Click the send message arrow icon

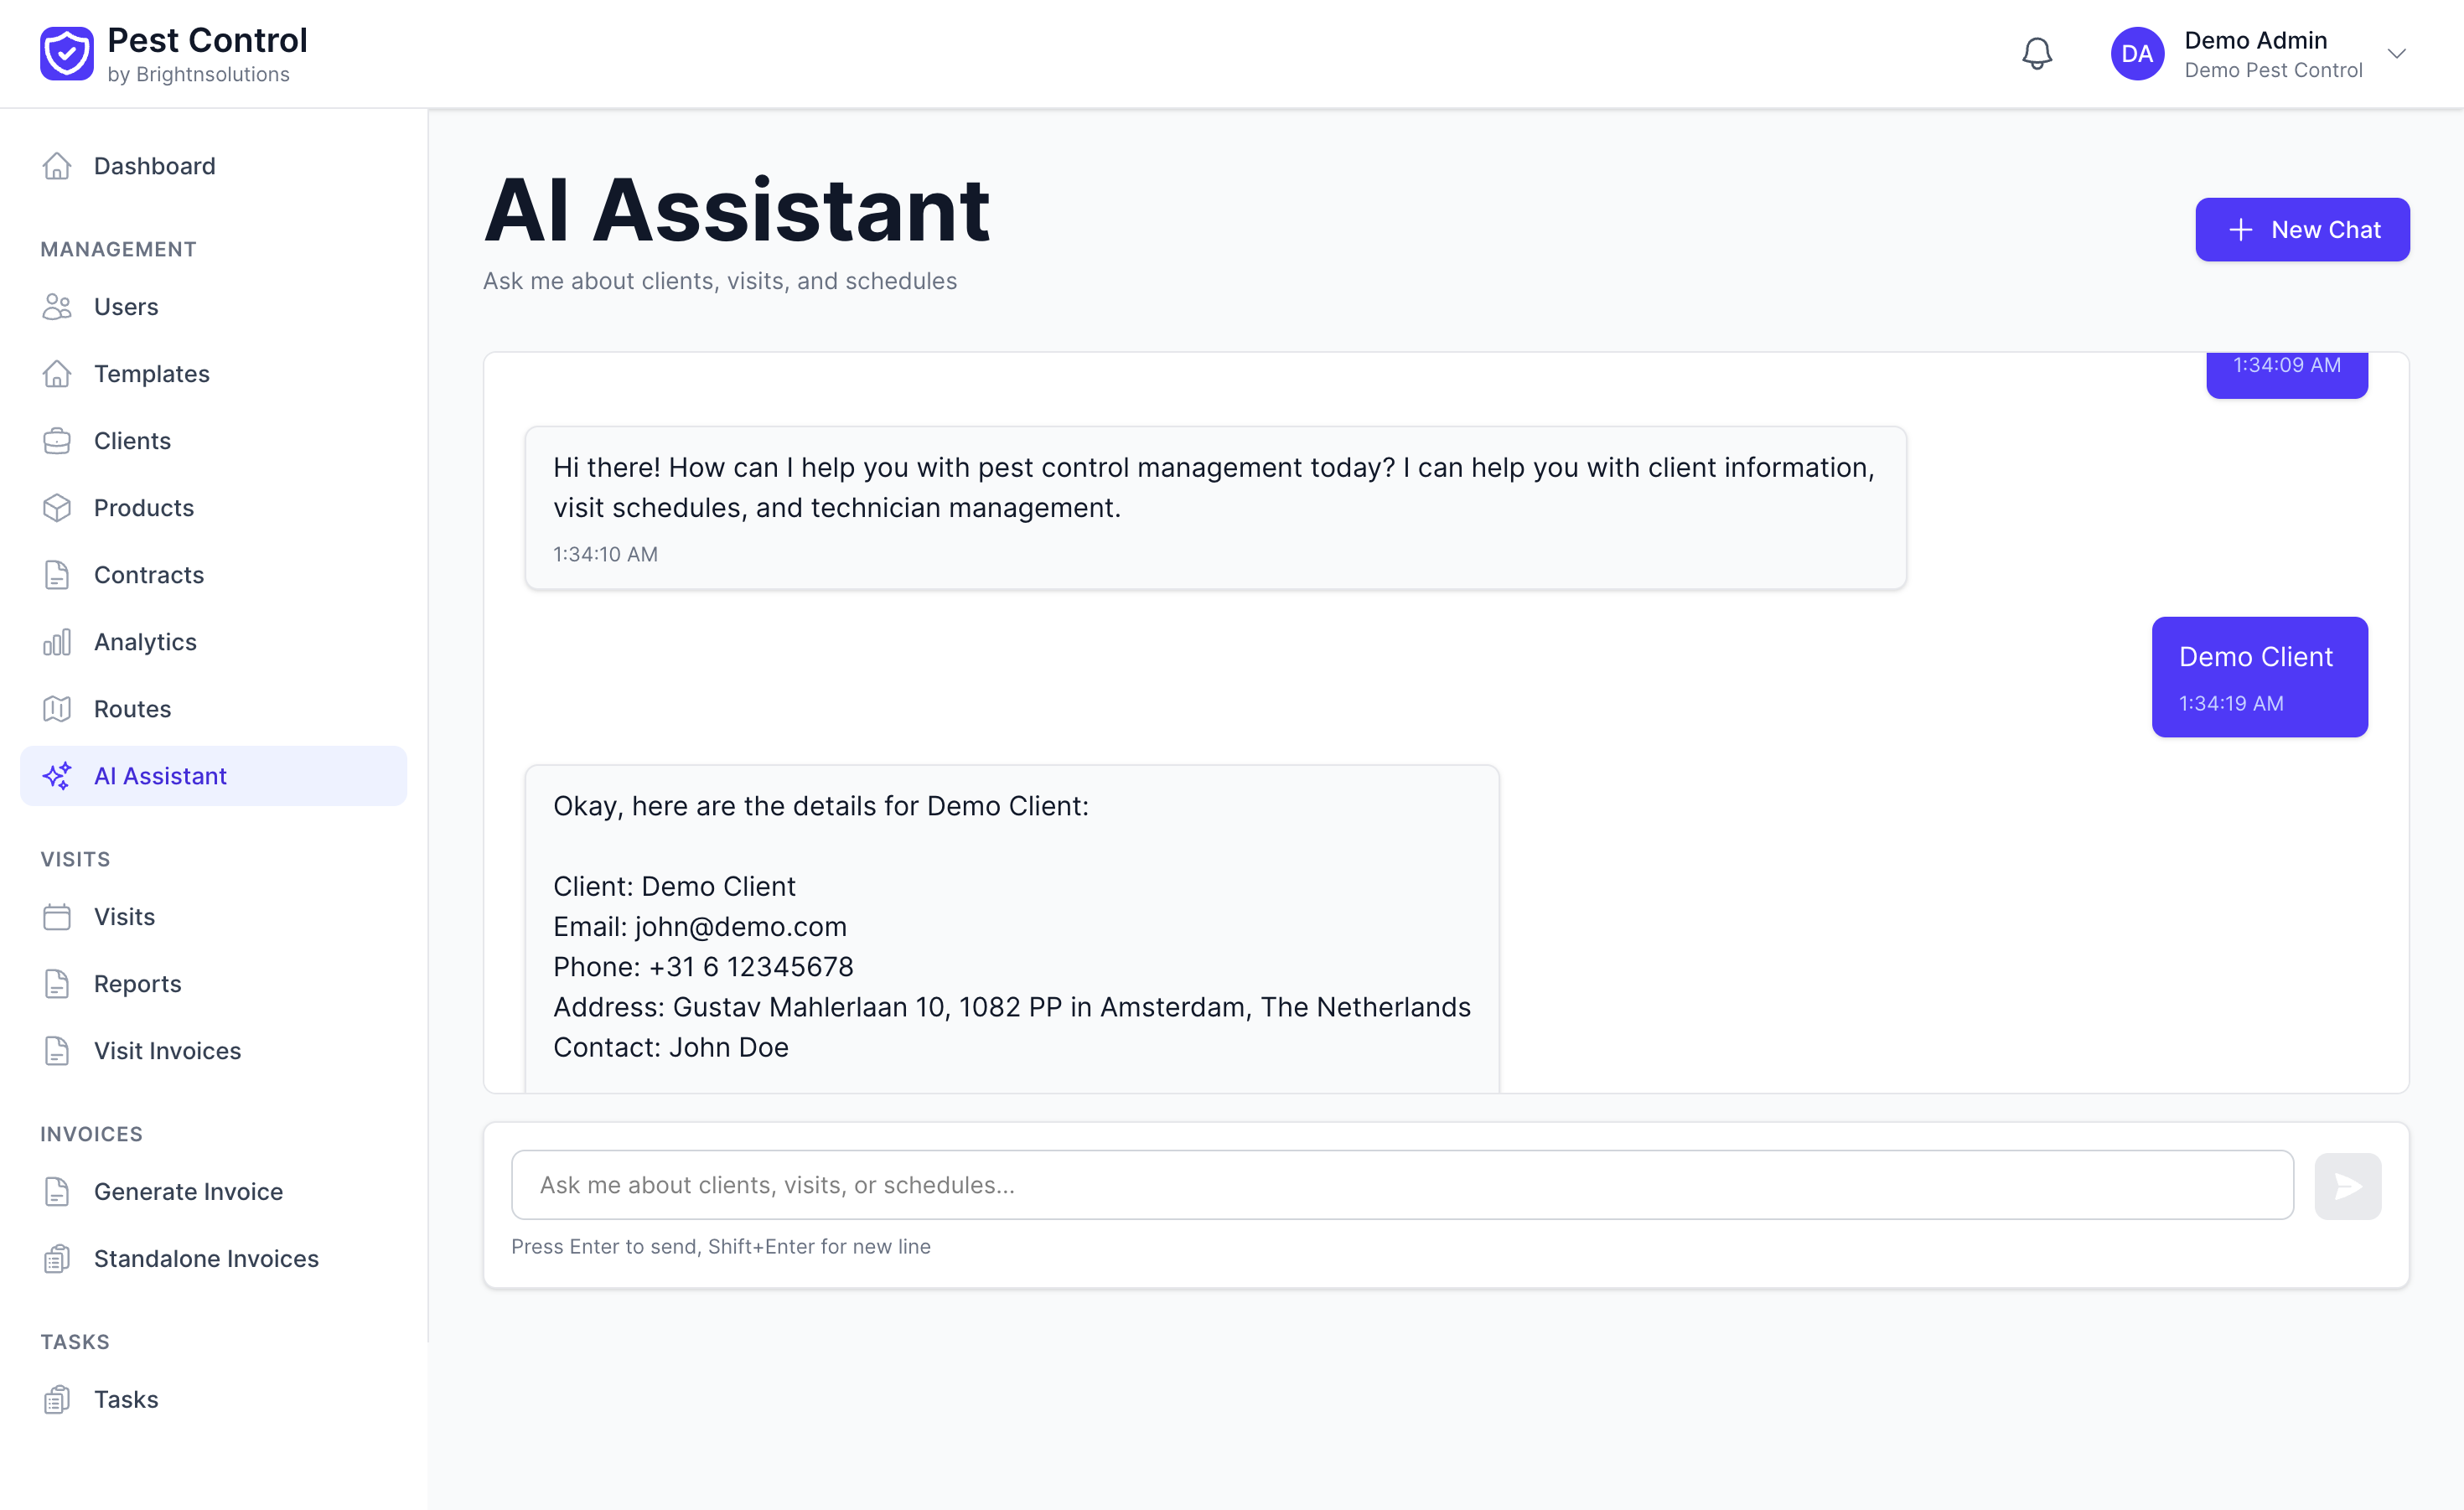point(2347,1186)
